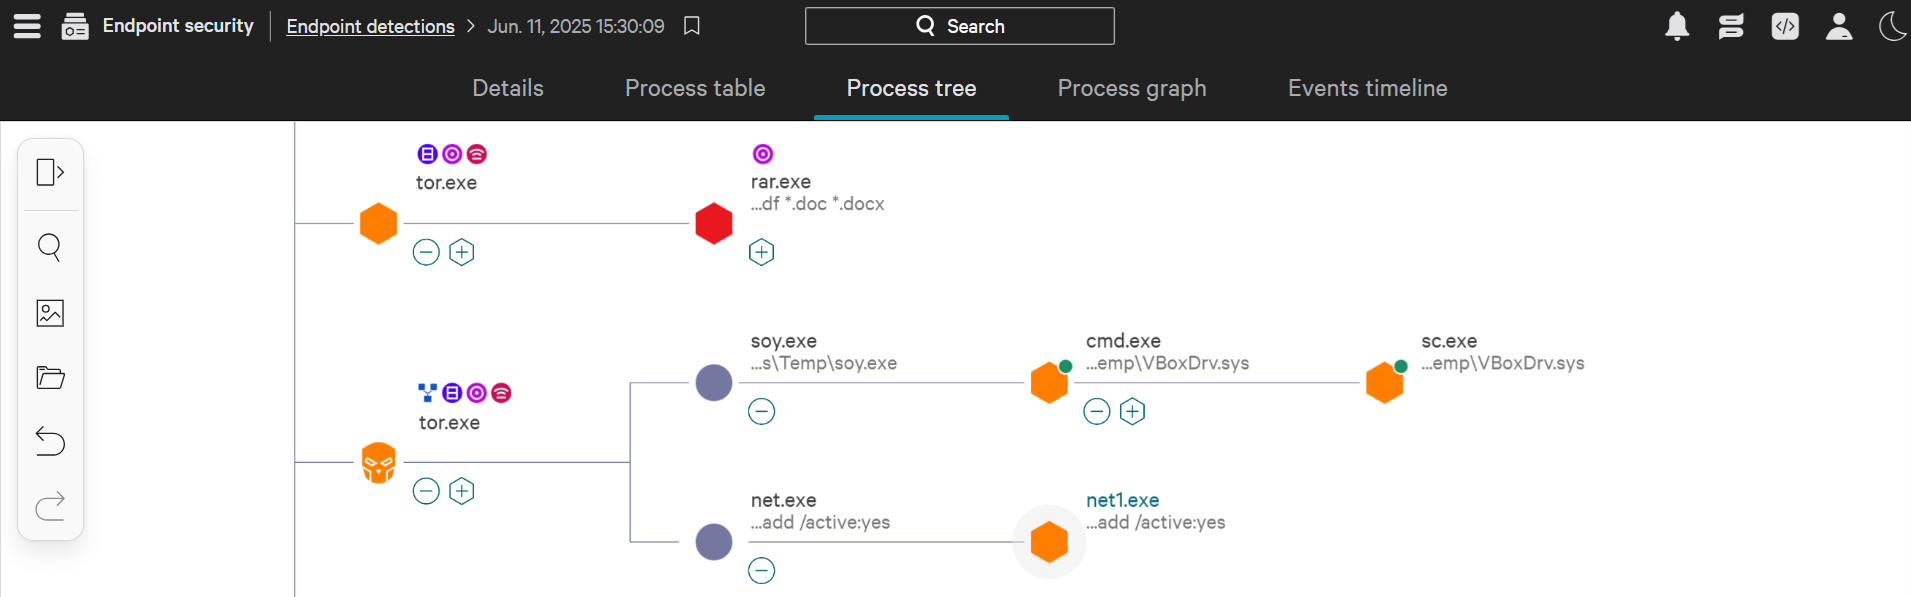
Task: Open the hamburger navigation menu
Action: click(x=27, y=26)
